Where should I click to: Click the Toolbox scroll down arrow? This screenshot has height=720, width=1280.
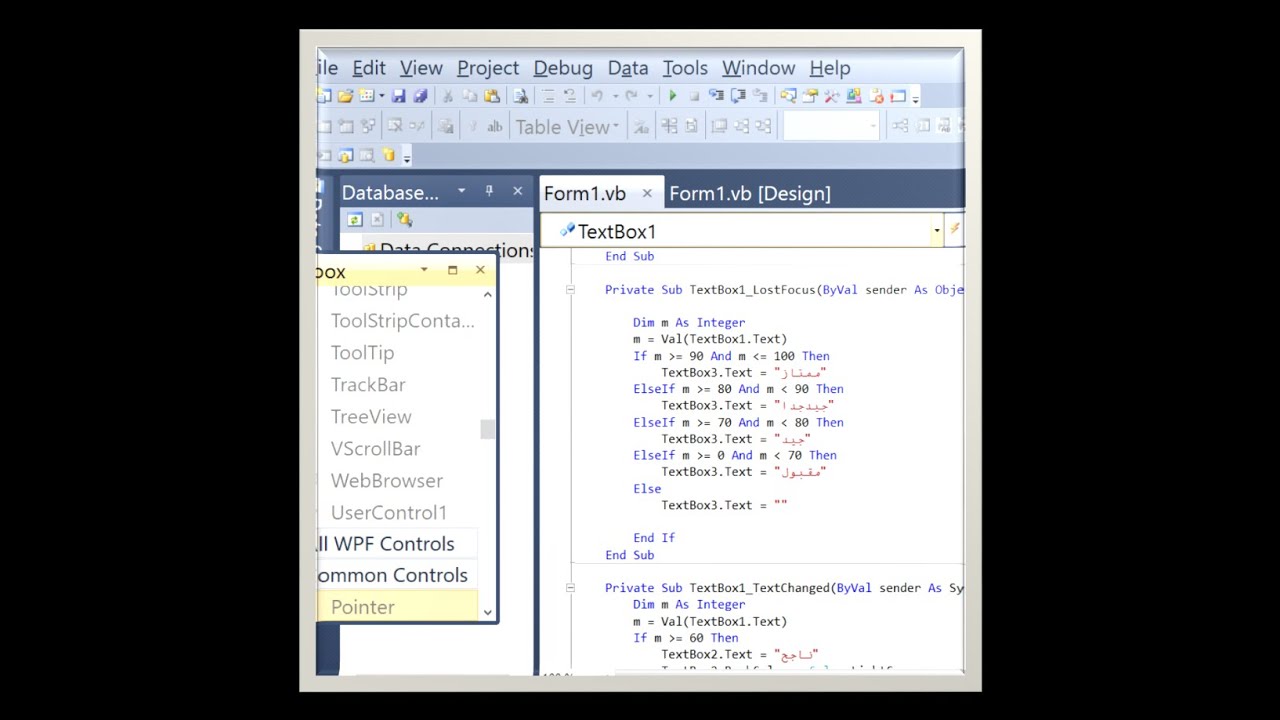pos(487,612)
